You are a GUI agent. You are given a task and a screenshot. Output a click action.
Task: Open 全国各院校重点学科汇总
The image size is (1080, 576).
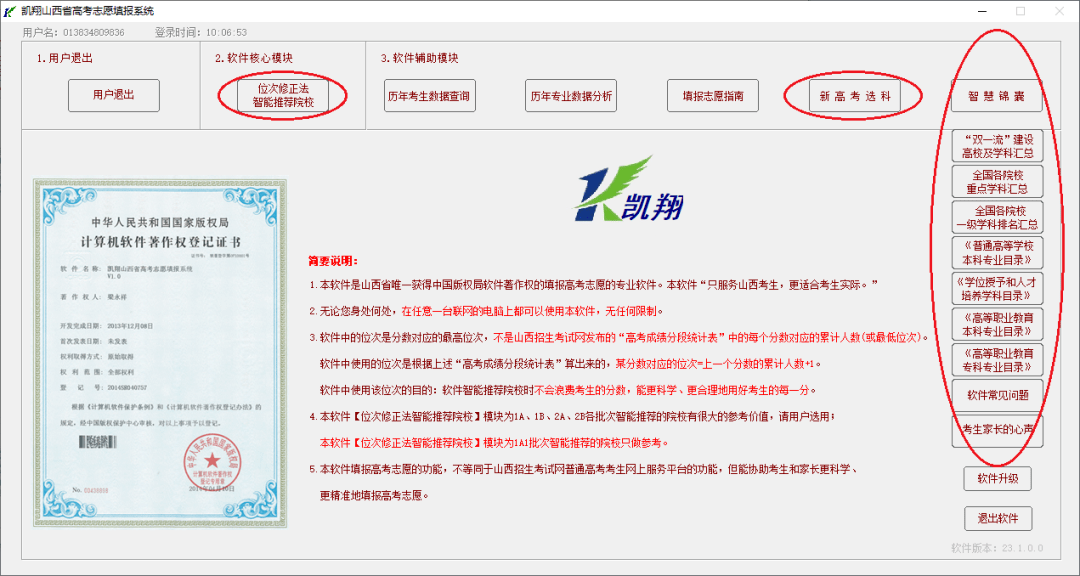997,181
